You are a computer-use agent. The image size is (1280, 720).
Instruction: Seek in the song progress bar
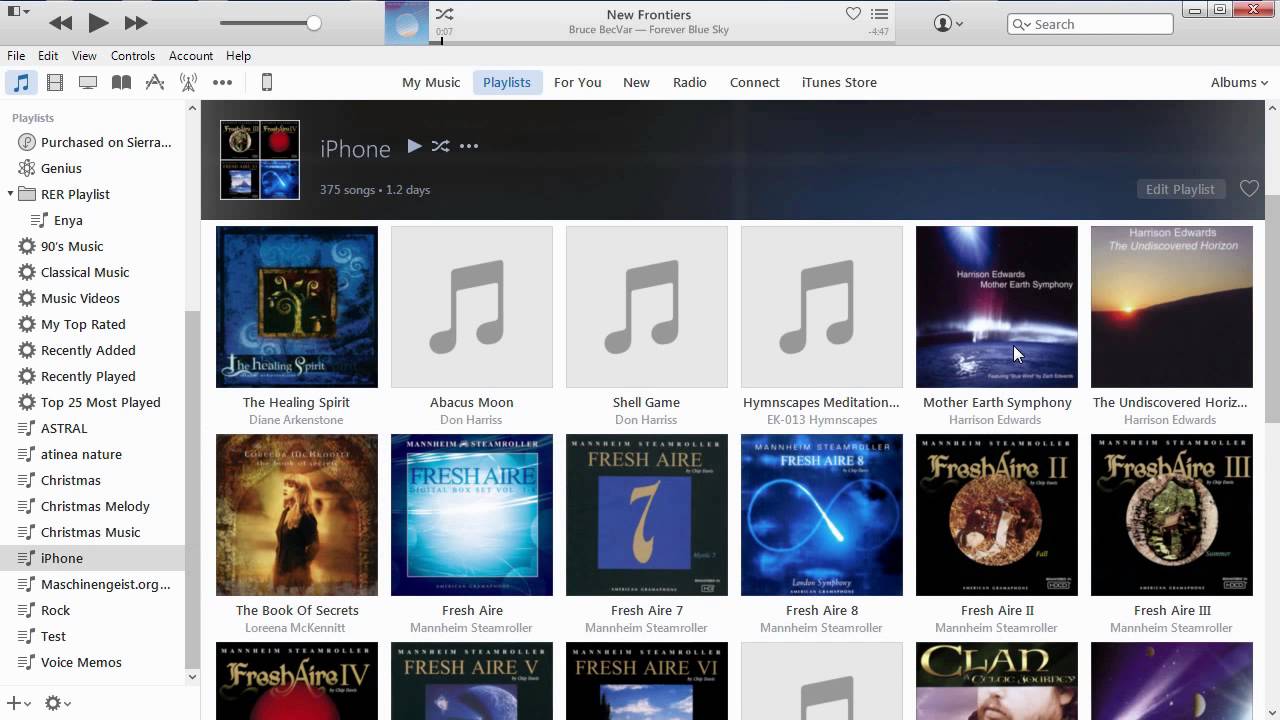[660, 42]
